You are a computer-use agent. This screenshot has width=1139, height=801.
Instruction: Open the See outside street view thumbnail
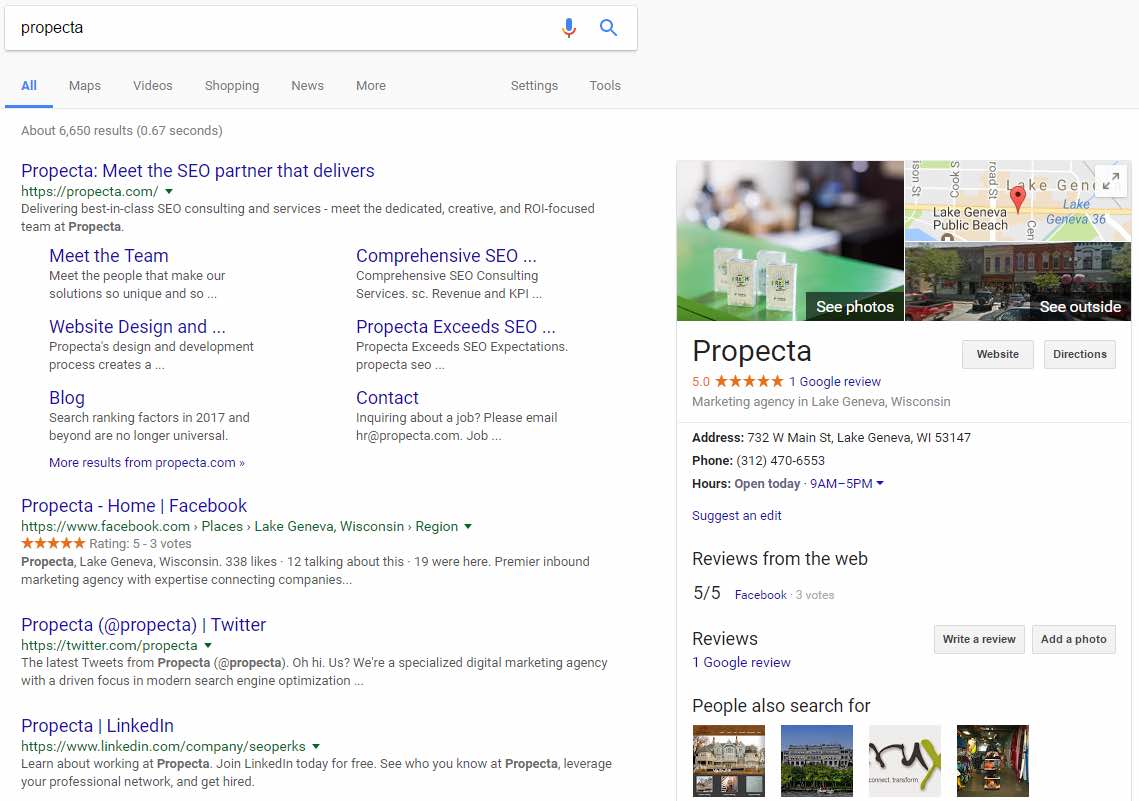pyautogui.click(x=1018, y=282)
